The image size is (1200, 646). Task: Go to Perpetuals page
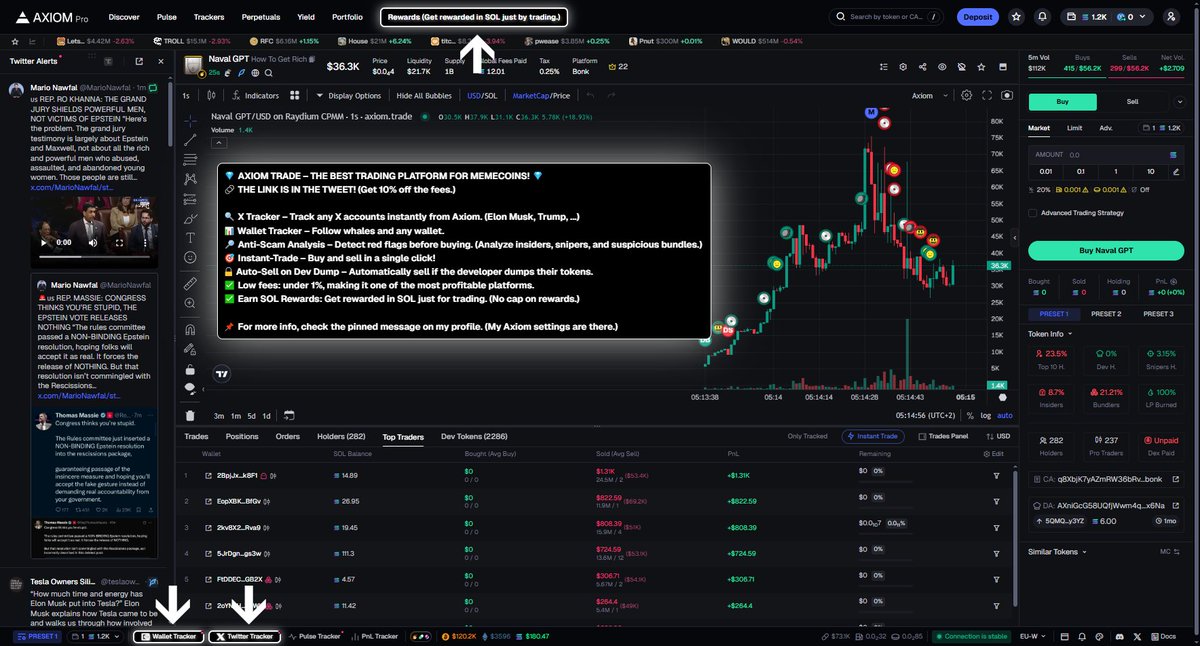[x=260, y=17]
